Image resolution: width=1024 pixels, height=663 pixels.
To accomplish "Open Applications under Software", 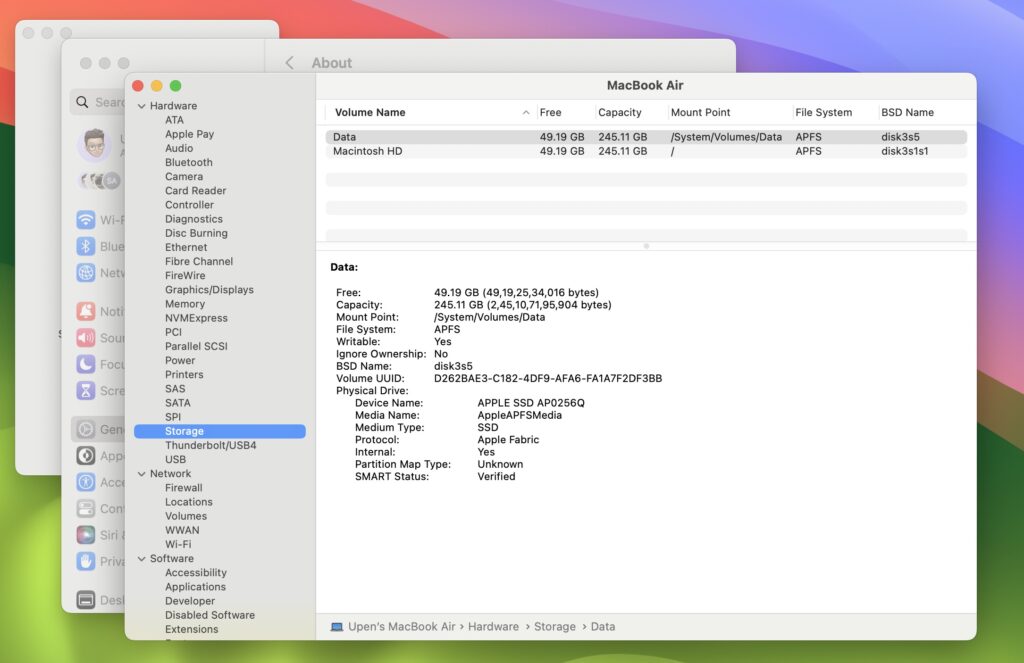I will click(195, 587).
